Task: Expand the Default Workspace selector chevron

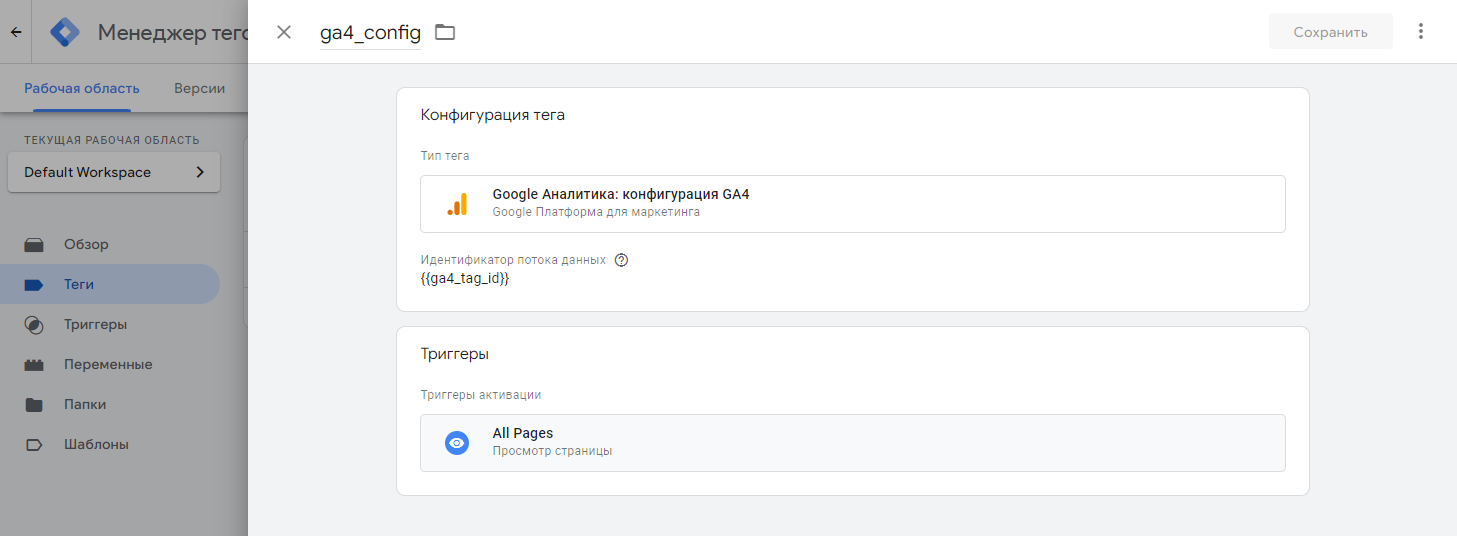Action: (200, 172)
